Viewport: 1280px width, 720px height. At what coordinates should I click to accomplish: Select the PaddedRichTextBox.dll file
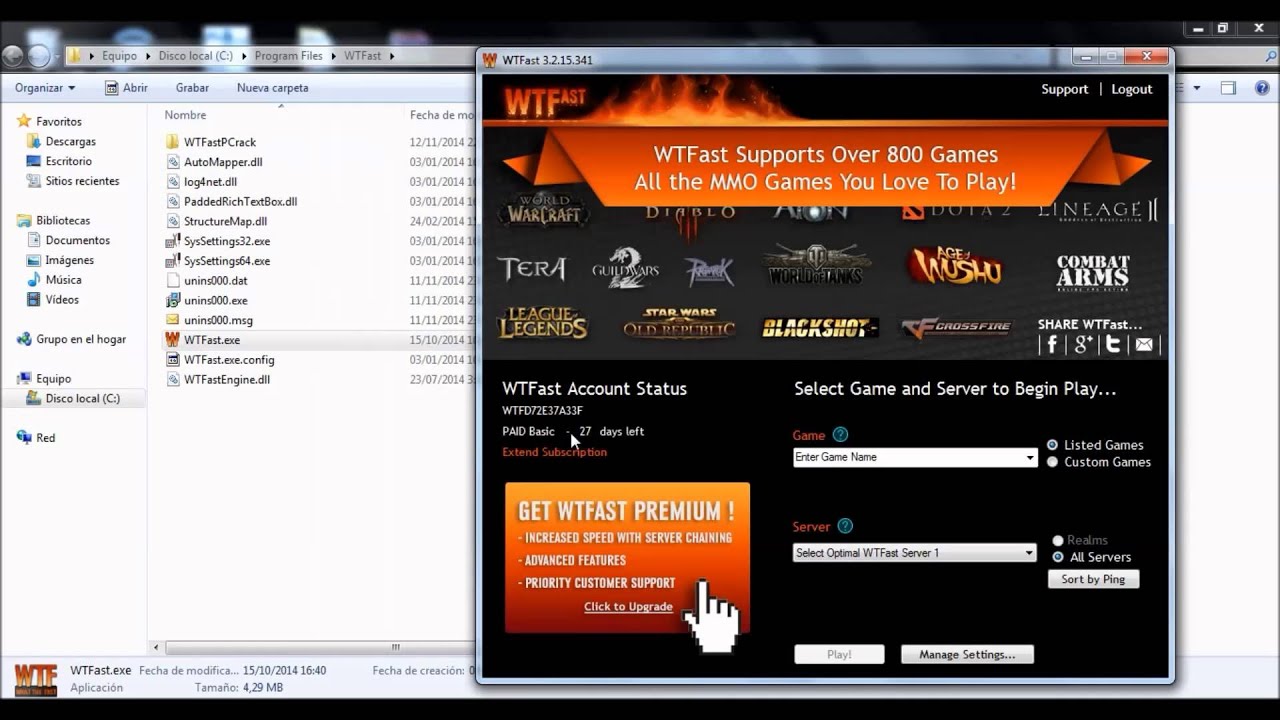click(240, 201)
